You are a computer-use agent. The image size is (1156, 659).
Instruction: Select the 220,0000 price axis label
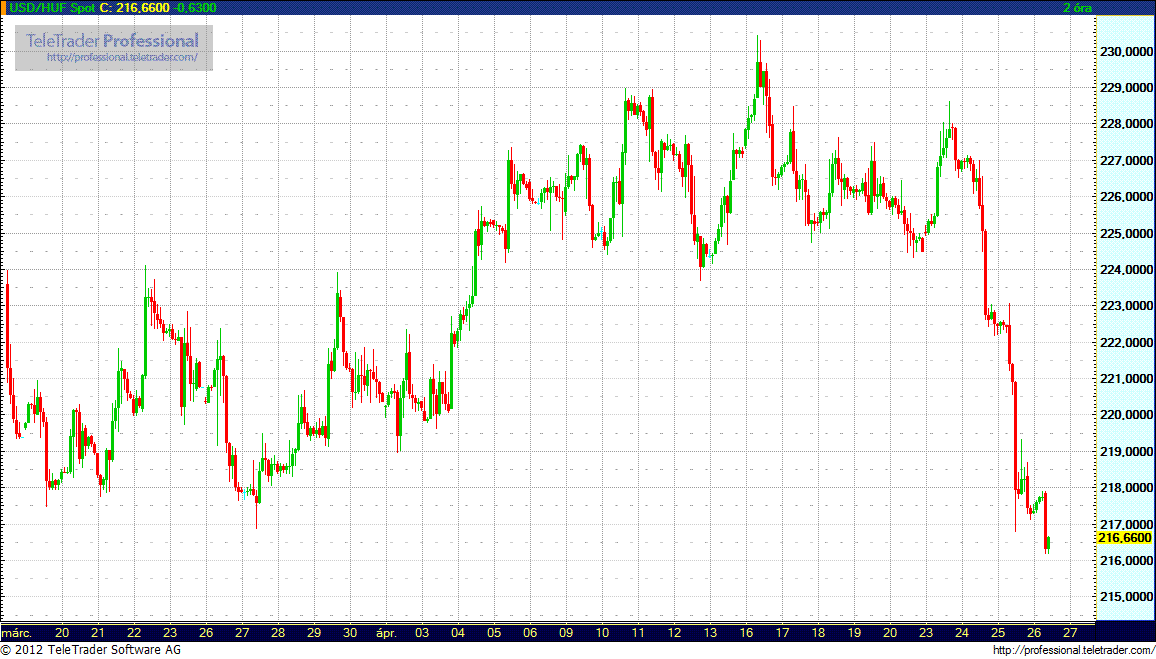[x=1126, y=415]
